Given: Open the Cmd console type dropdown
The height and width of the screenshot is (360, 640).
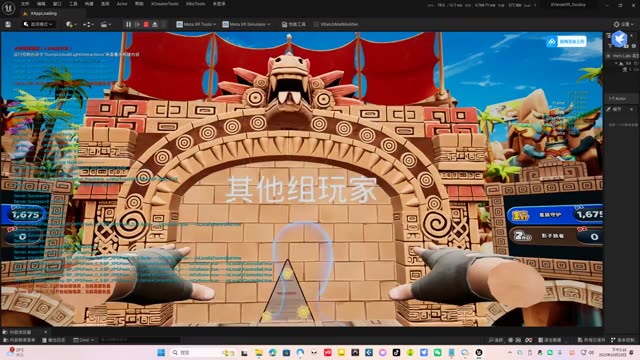Looking at the screenshot, I should [x=84, y=340].
